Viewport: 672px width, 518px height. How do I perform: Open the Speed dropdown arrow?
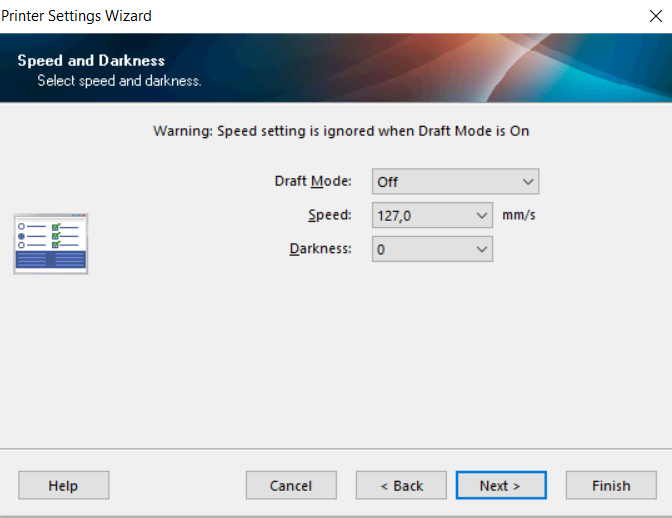coord(482,215)
